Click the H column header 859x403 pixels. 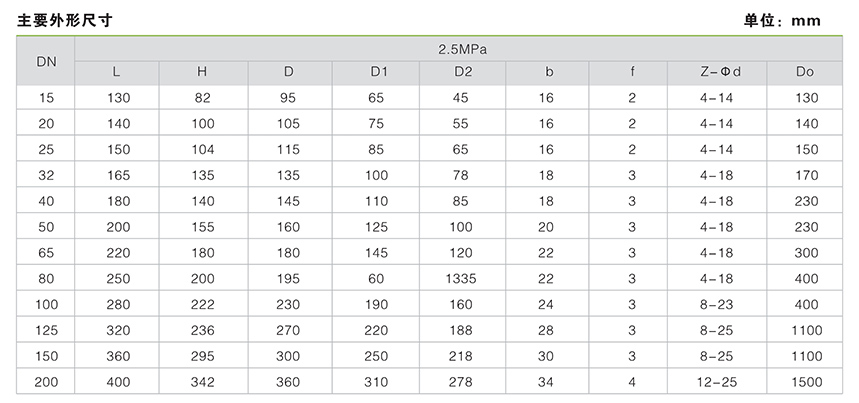coord(202,72)
